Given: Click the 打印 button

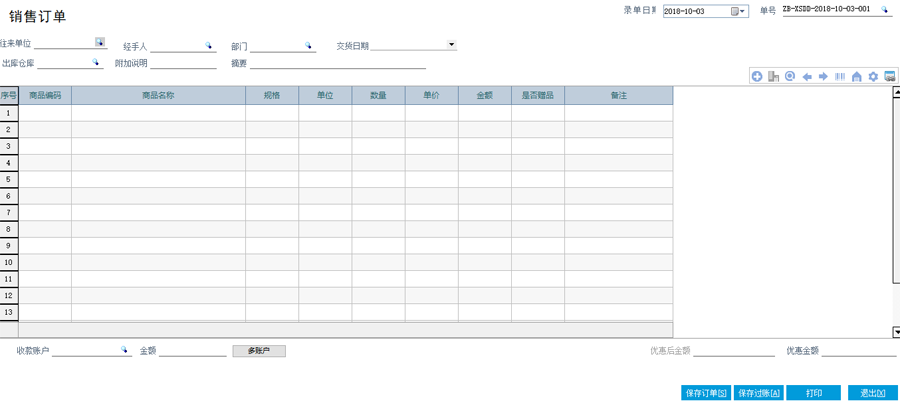Looking at the screenshot, I should tap(813, 393).
